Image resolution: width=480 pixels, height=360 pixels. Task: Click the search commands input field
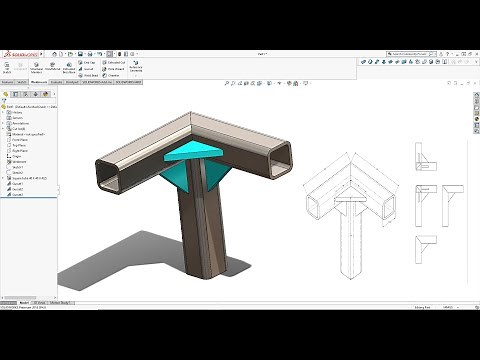click(411, 54)
